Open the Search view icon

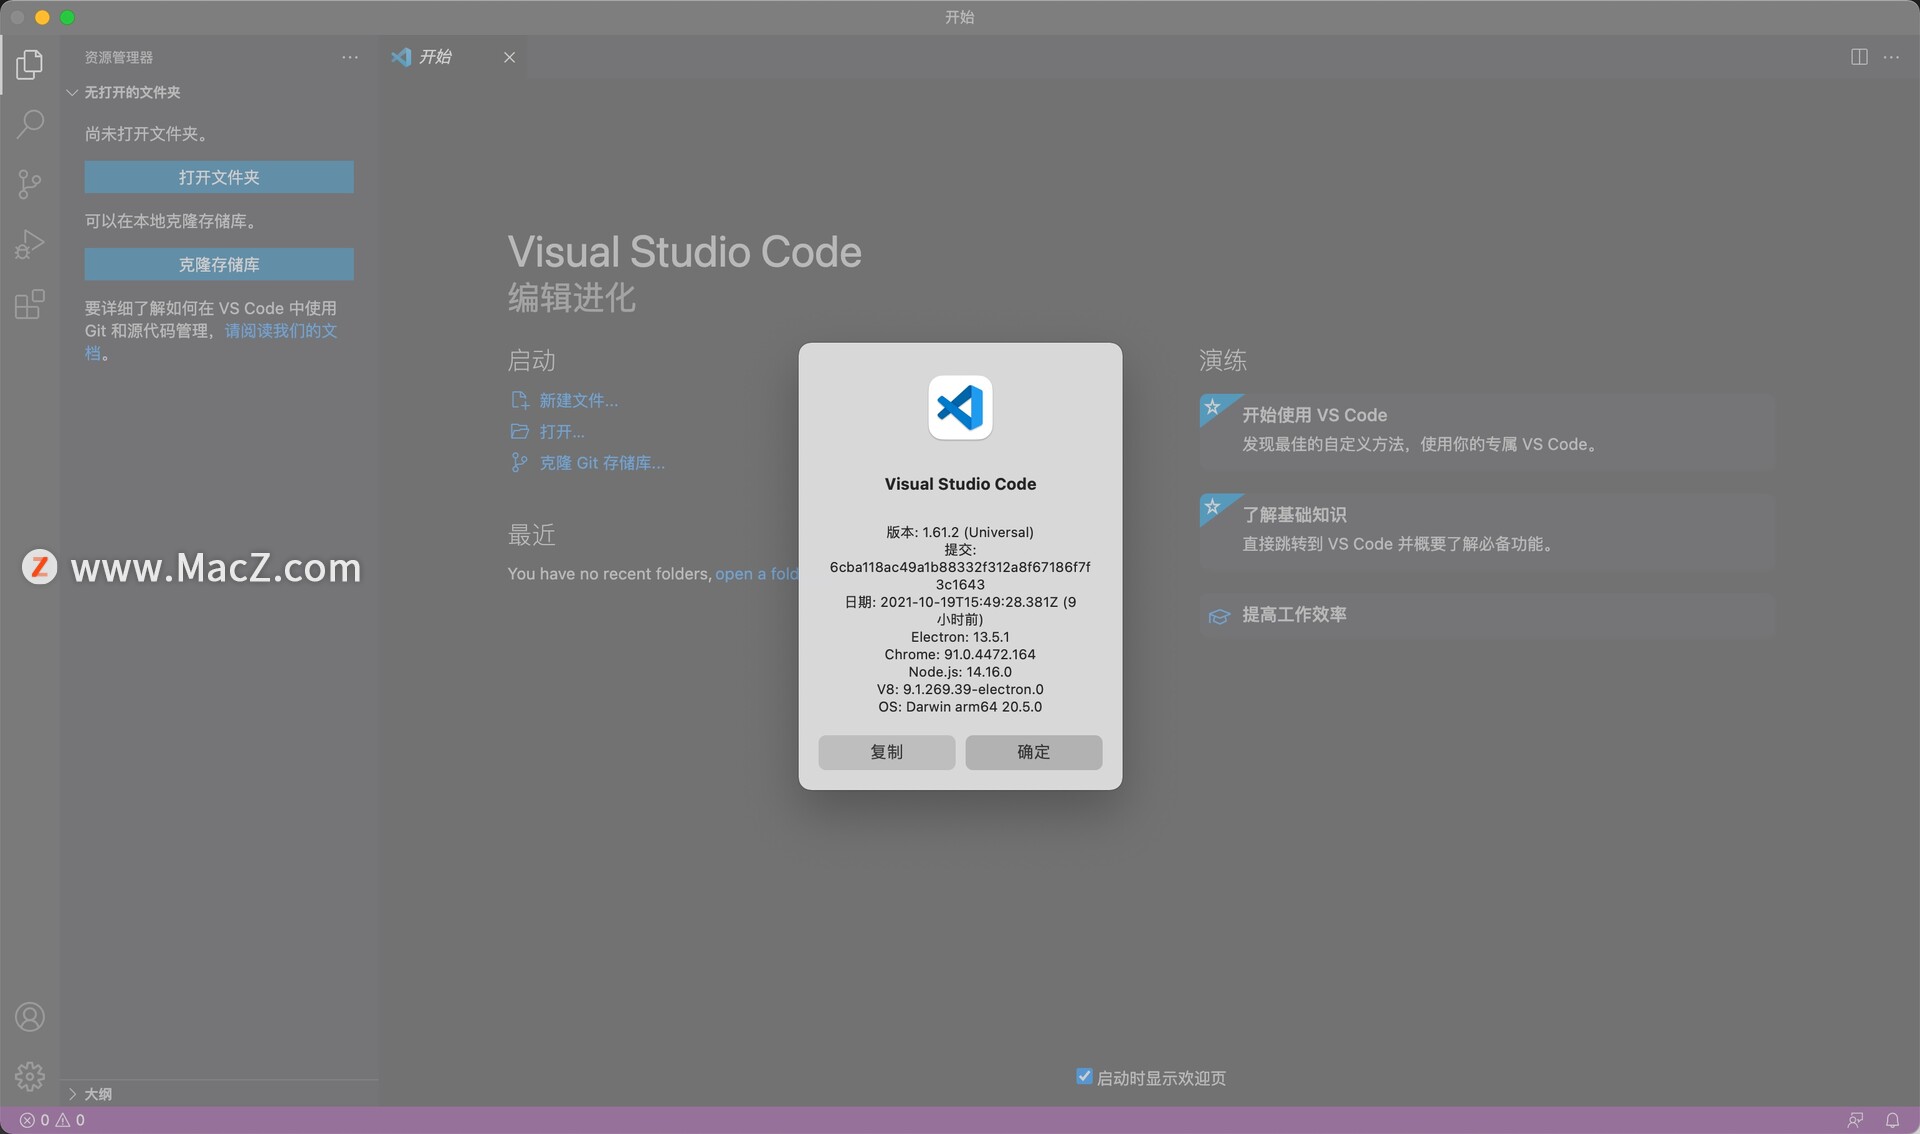30,124
